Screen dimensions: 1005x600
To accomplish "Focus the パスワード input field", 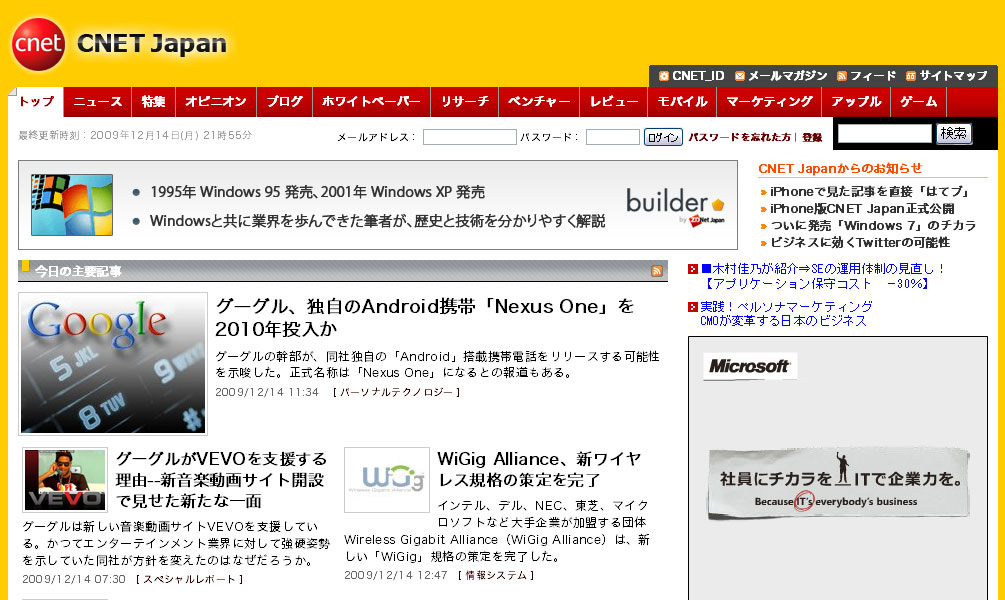I will point(612,138).
